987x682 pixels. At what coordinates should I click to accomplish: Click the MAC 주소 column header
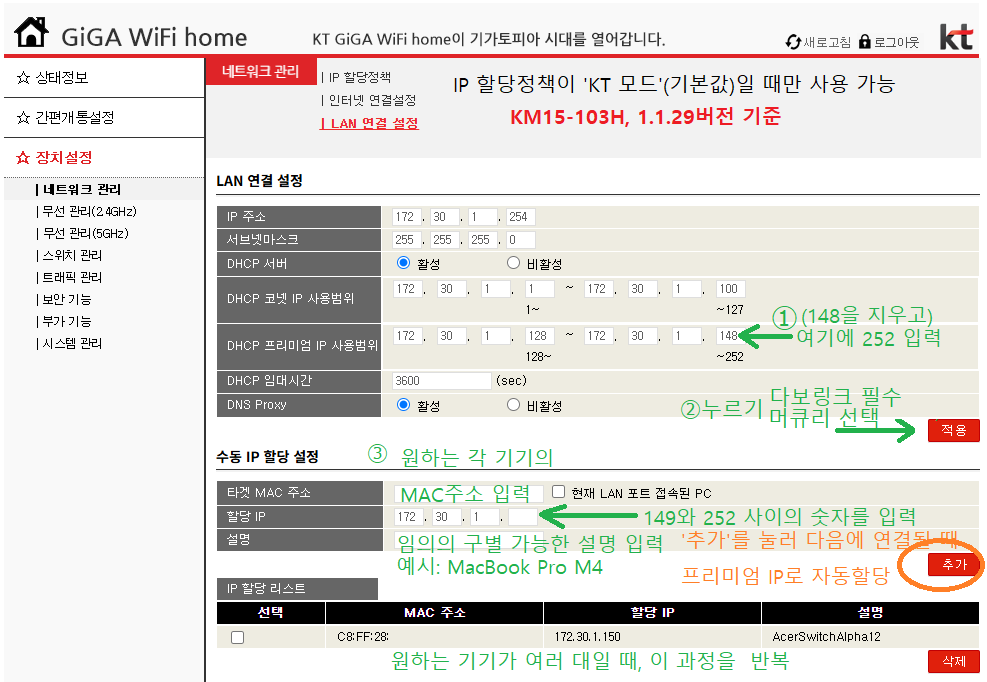tap(434, 612)
